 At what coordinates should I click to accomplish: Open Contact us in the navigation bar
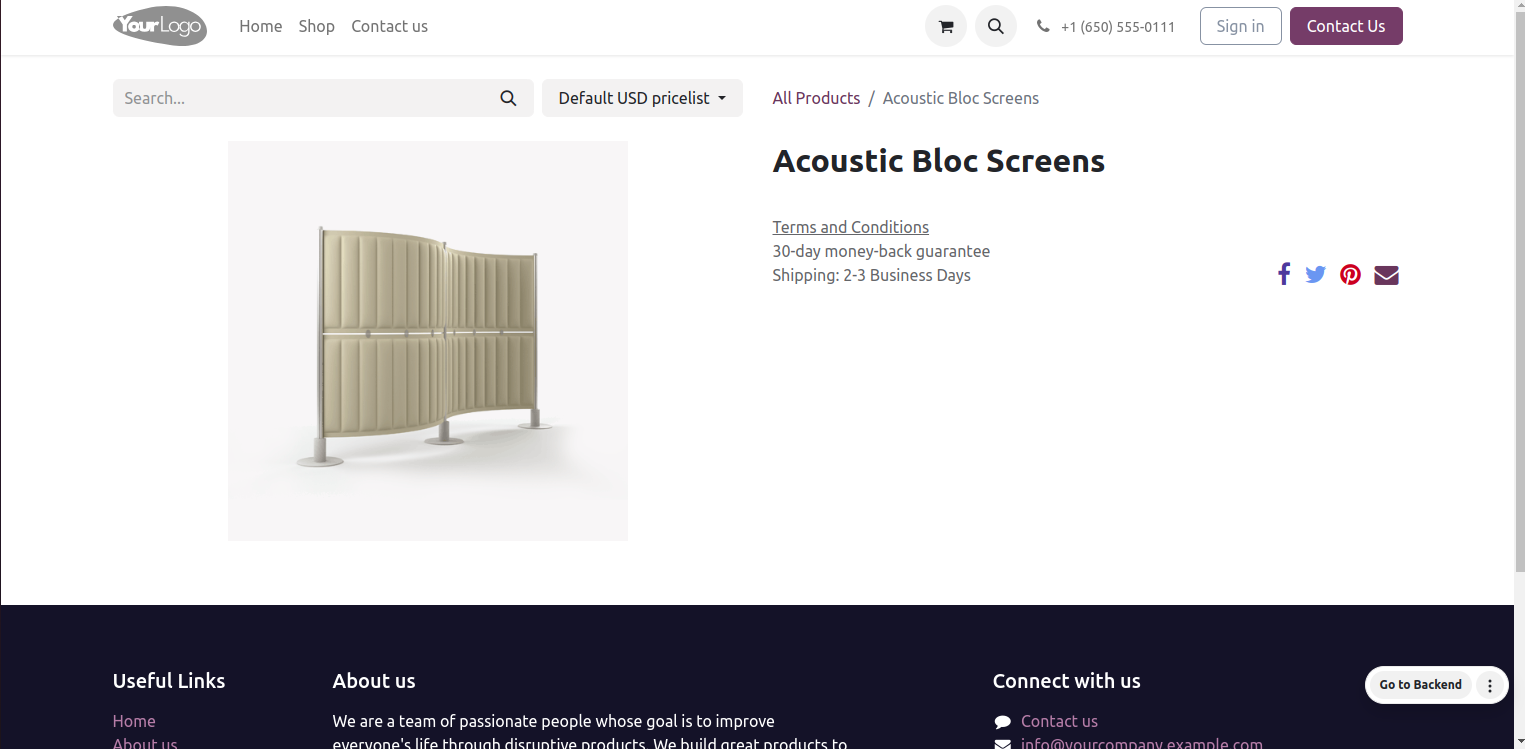coord(389,26)
